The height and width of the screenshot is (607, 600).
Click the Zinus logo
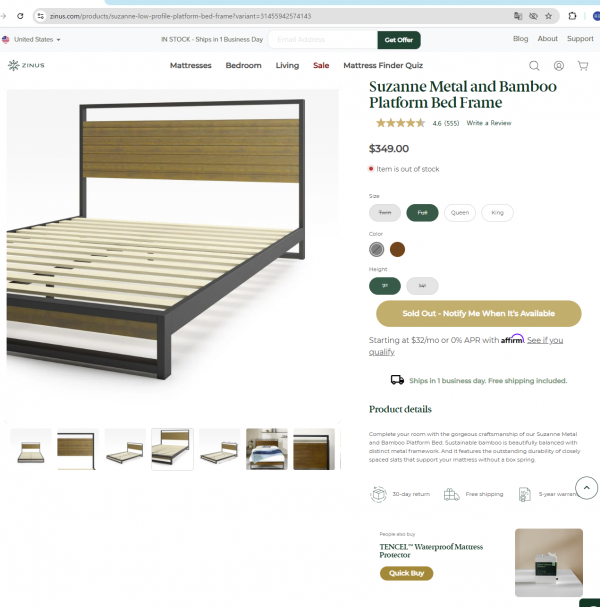click(x=26, y=65)
